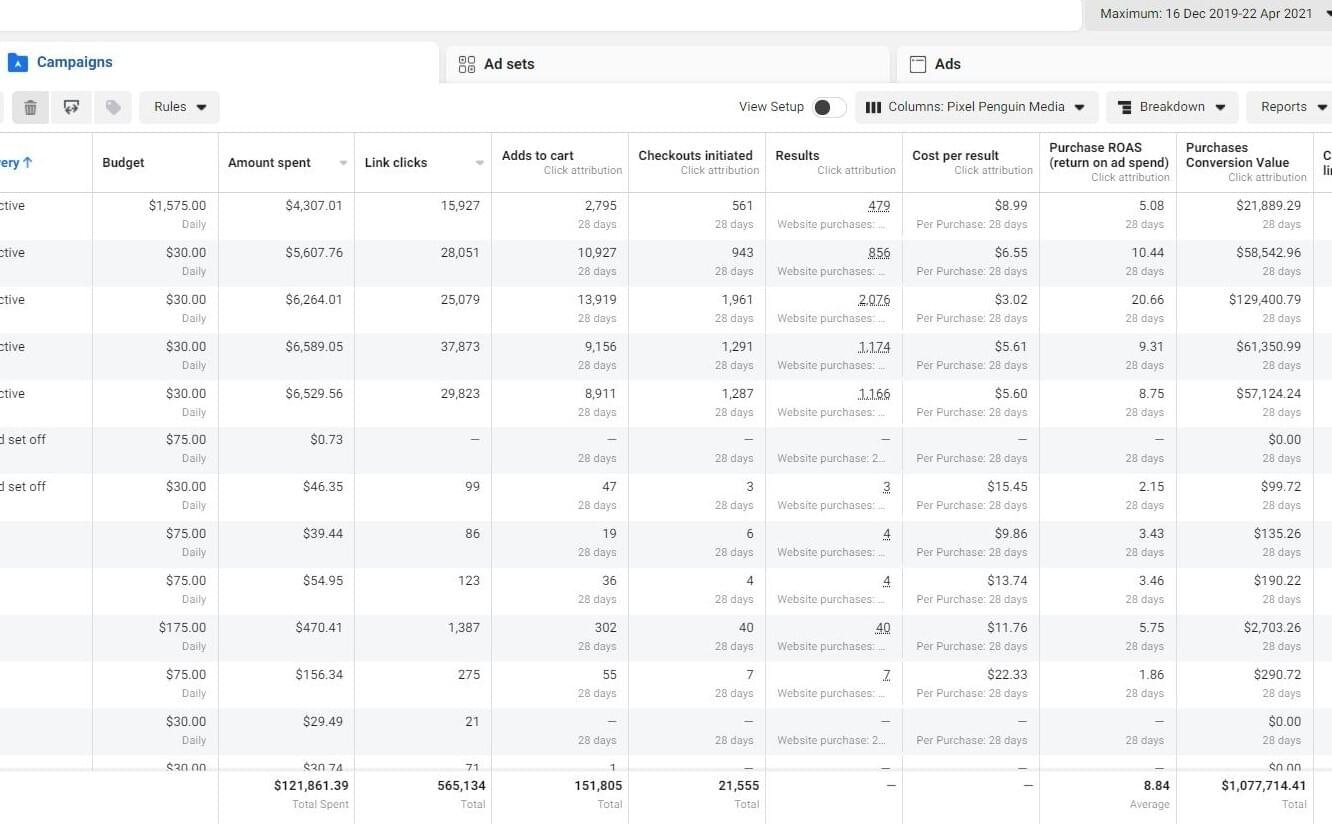Toggle the View Setup switch
Screen dimensions: 1332x824
(829, 107)
